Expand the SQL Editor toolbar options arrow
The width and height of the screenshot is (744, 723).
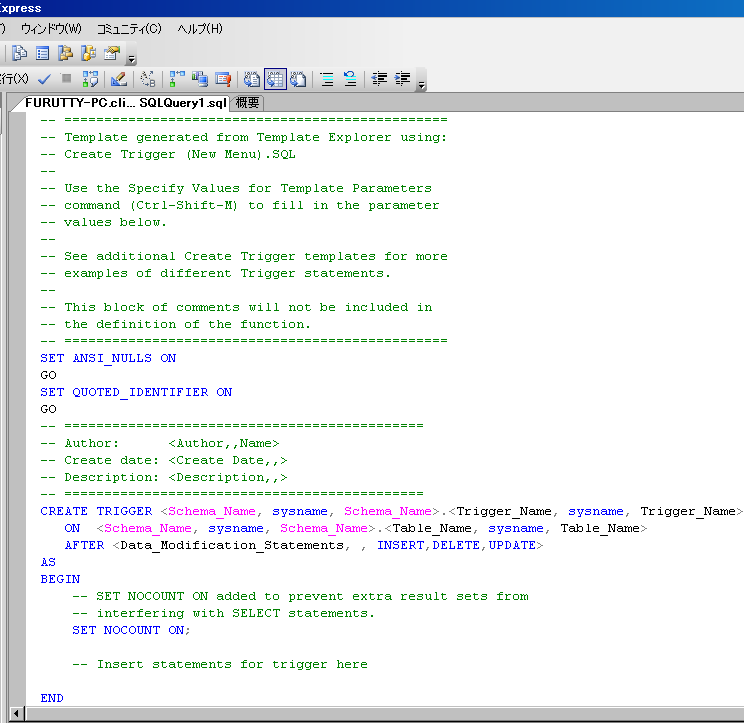point(421,85)
